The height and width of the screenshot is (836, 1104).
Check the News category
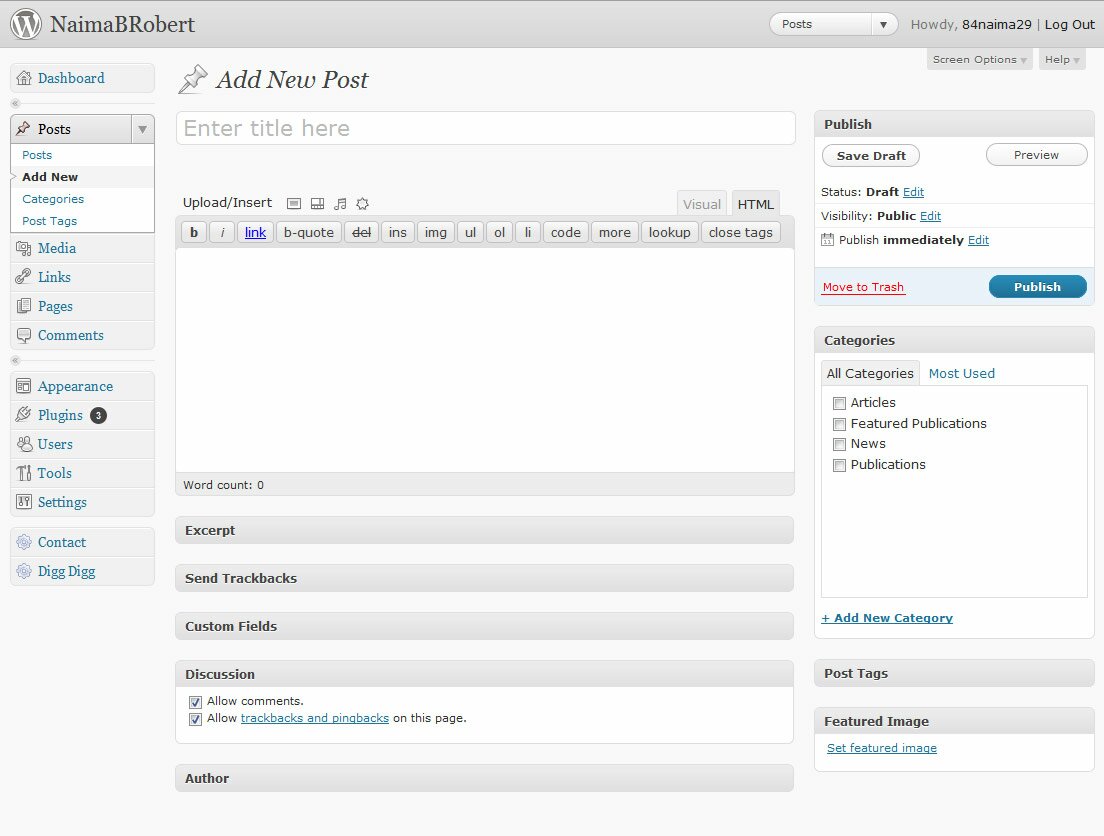(x=839, y=444)
